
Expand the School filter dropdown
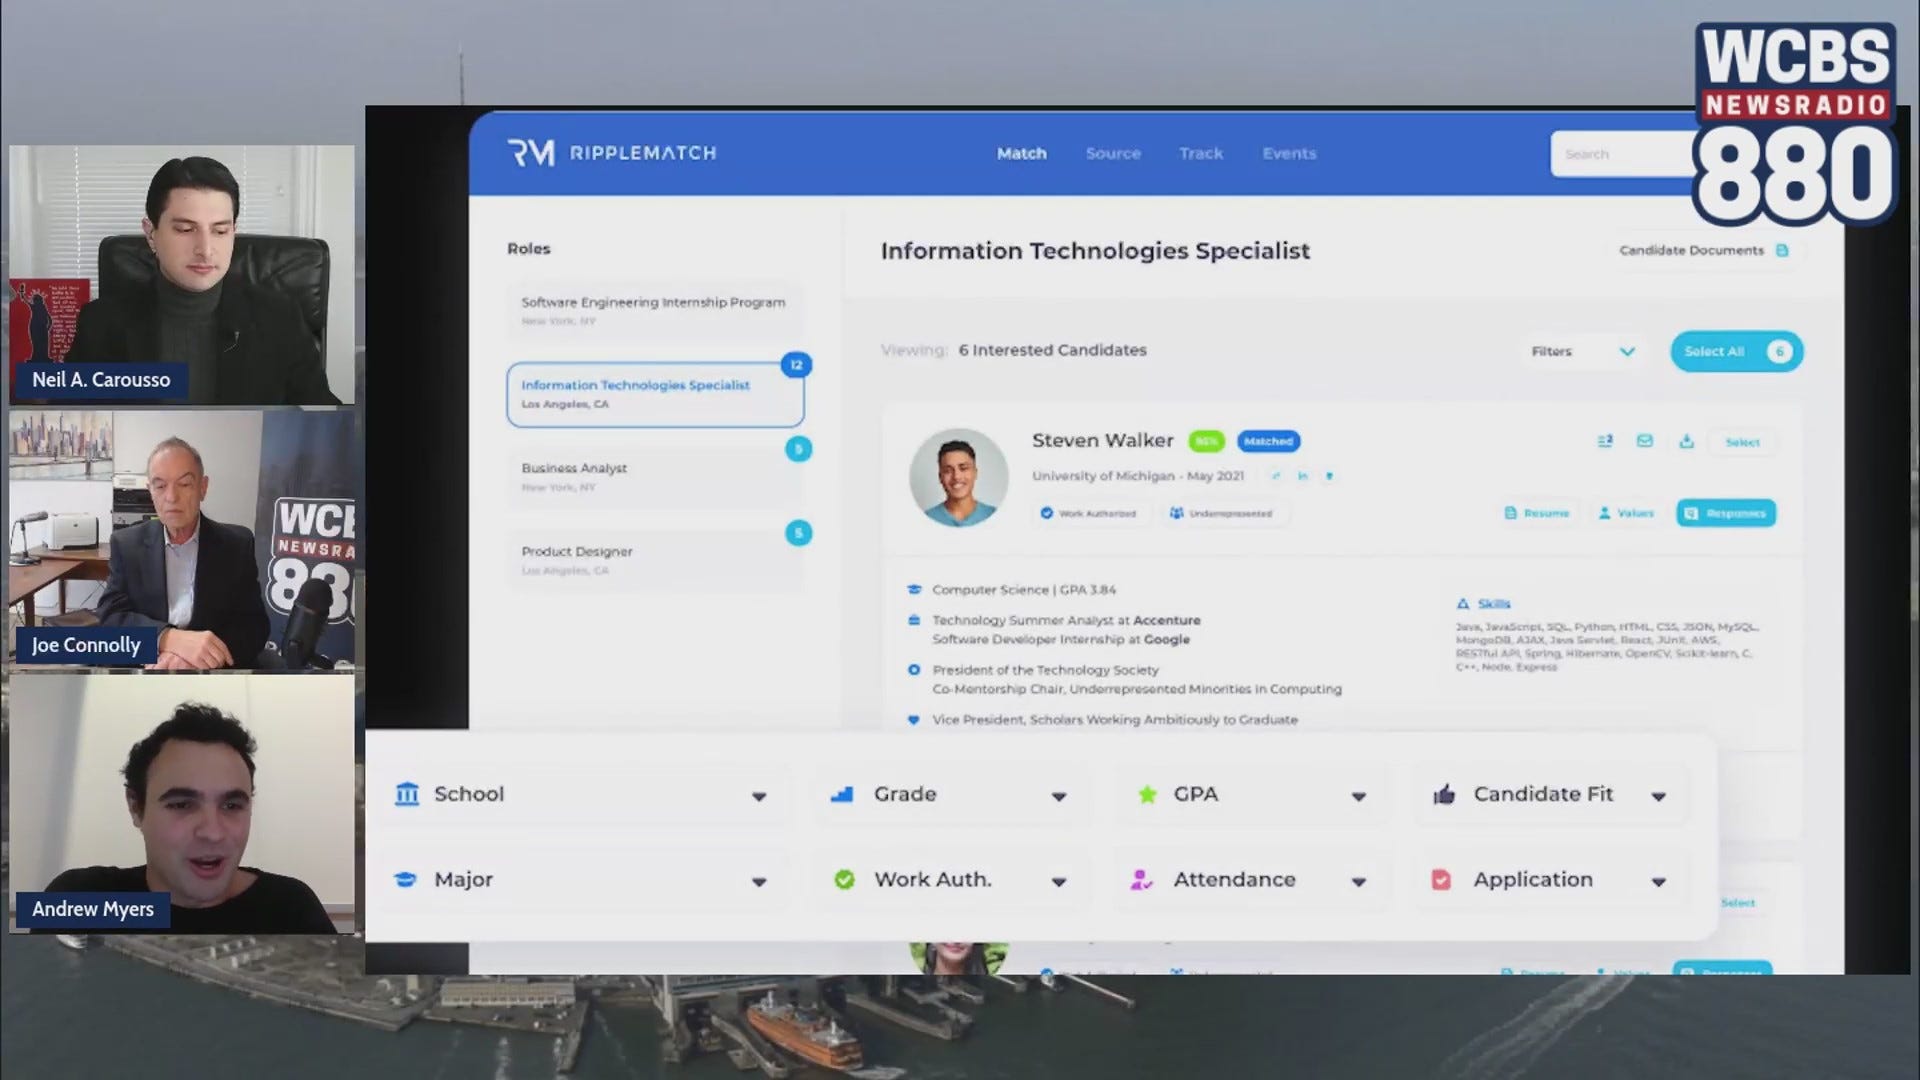pyautogui.click(x=759, y=796)
